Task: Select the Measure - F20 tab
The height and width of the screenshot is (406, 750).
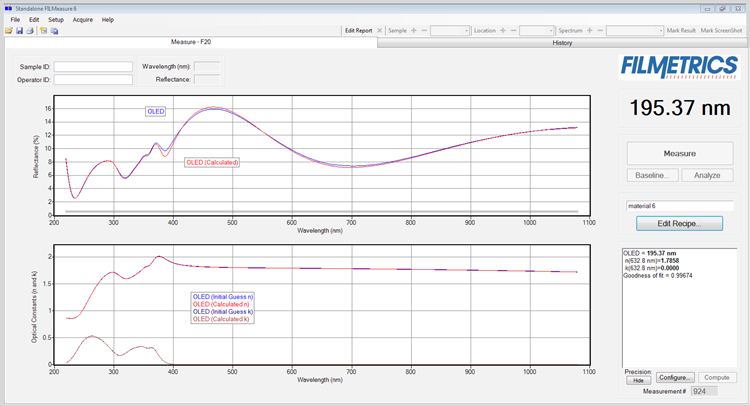Action: tap(191, 42)
